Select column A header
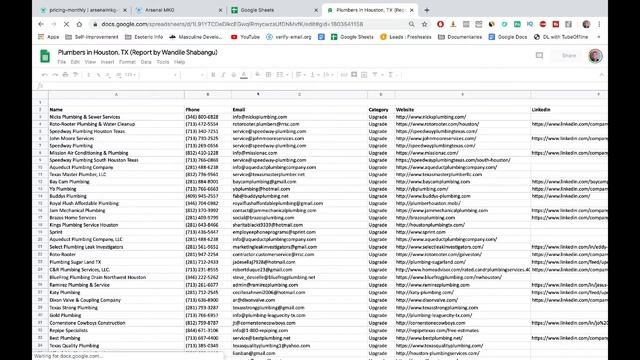This screenshot has width=640, height=360. click(x=116, y=95)
